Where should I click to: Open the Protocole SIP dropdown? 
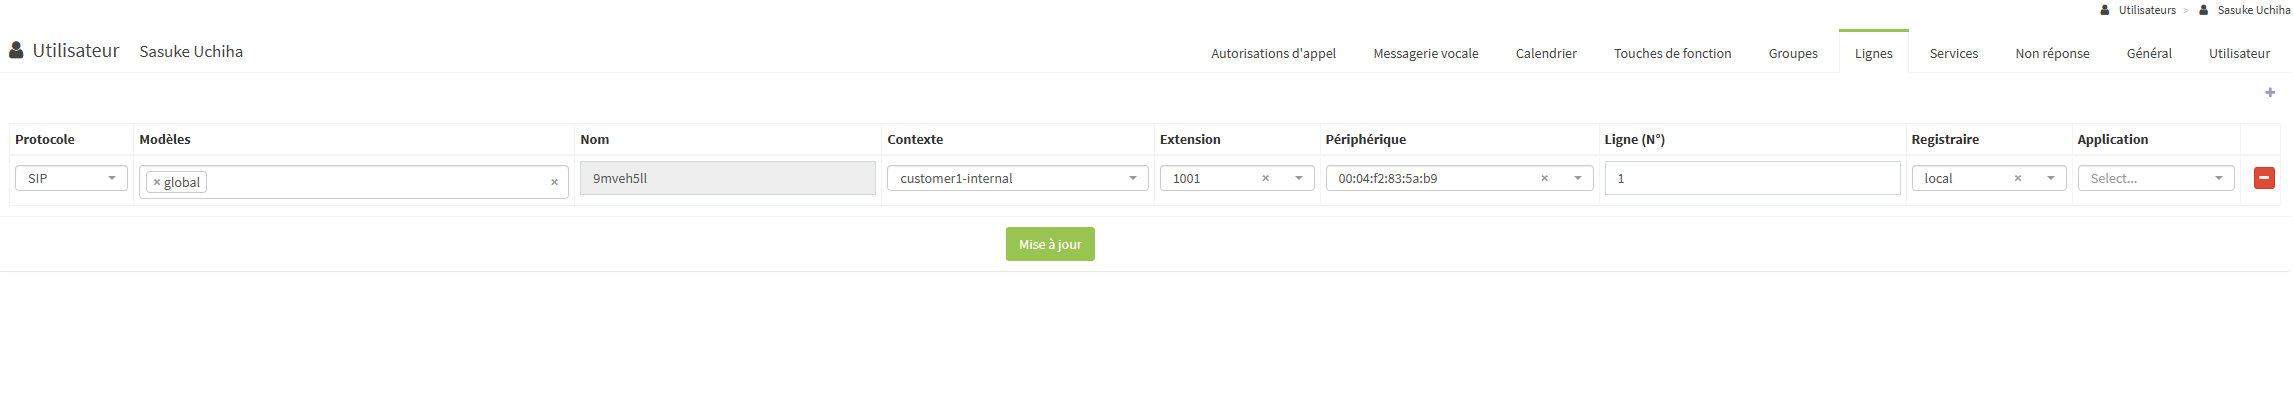point(71,178)
